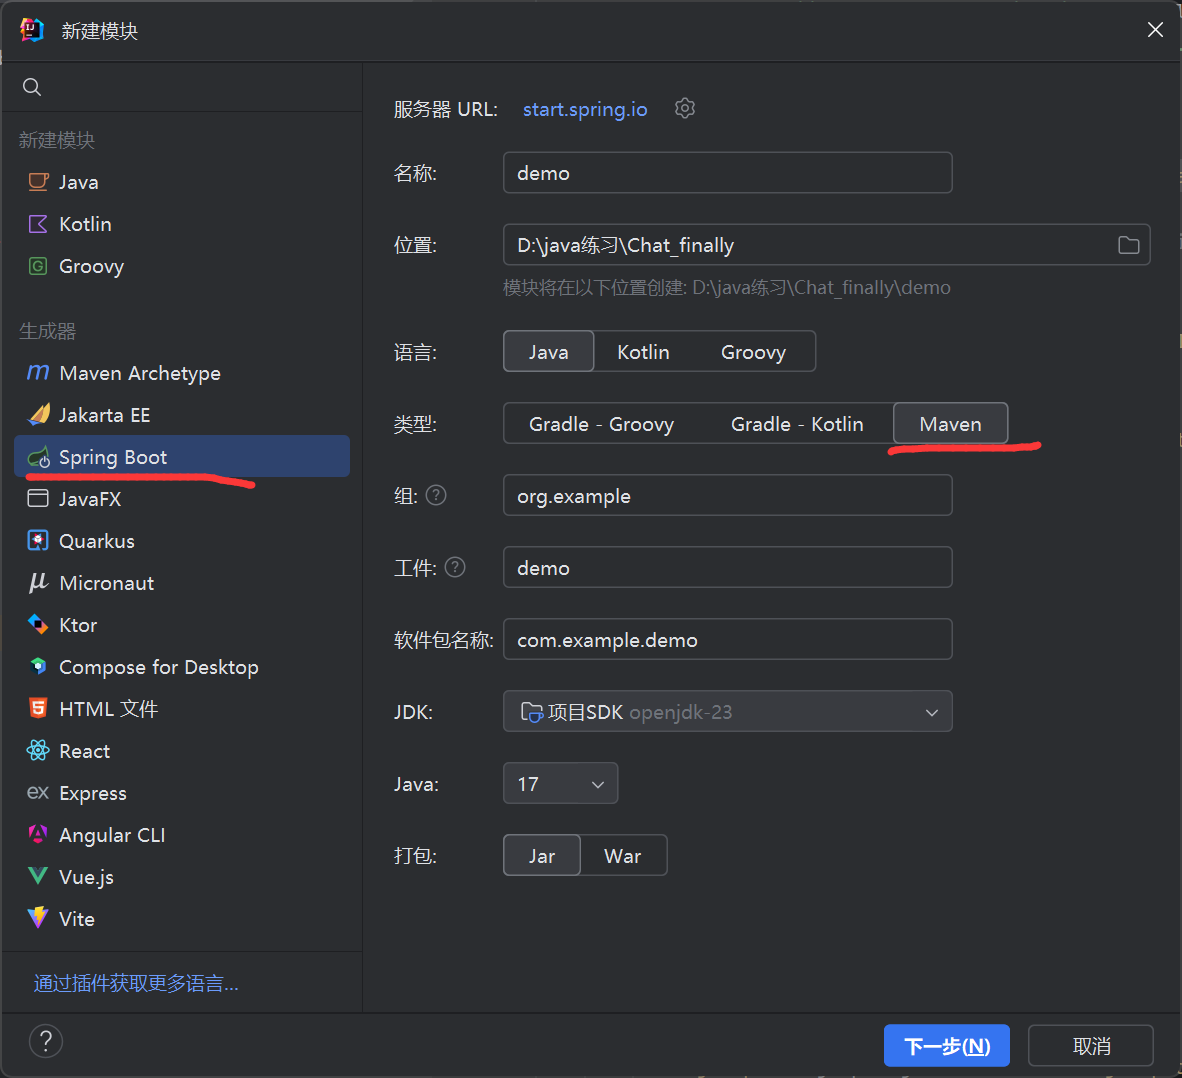This screenshot has height=1078, width=1182.
Task: Select War packaging
Action: coord(623,856)
